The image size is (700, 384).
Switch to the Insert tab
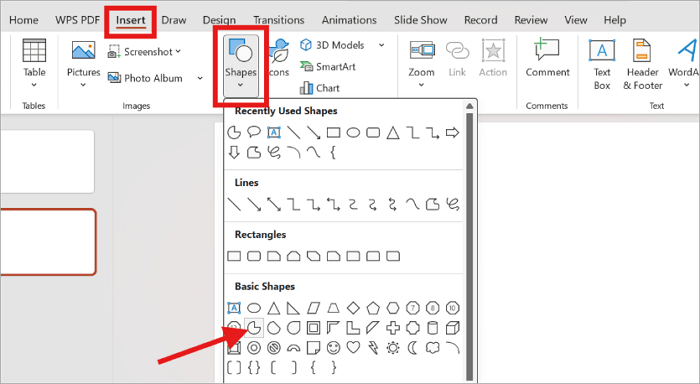(130, 20)
